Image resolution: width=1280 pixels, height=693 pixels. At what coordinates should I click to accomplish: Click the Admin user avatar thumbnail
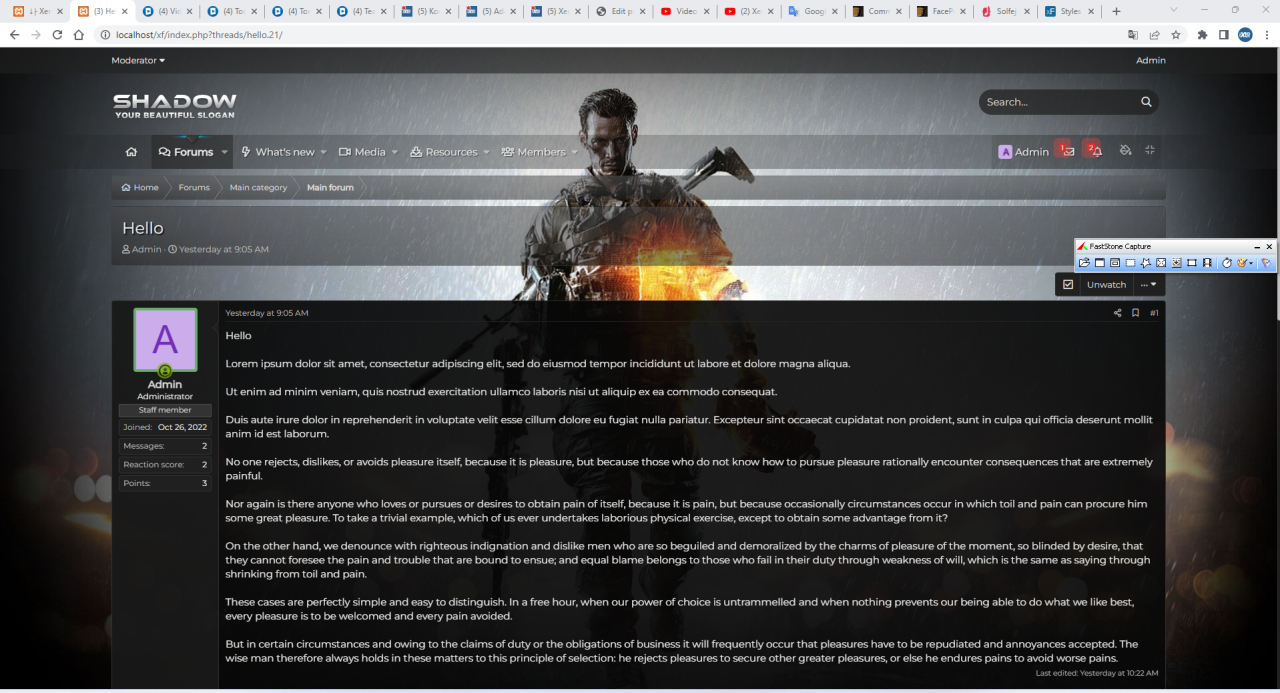tap(165, 340)
